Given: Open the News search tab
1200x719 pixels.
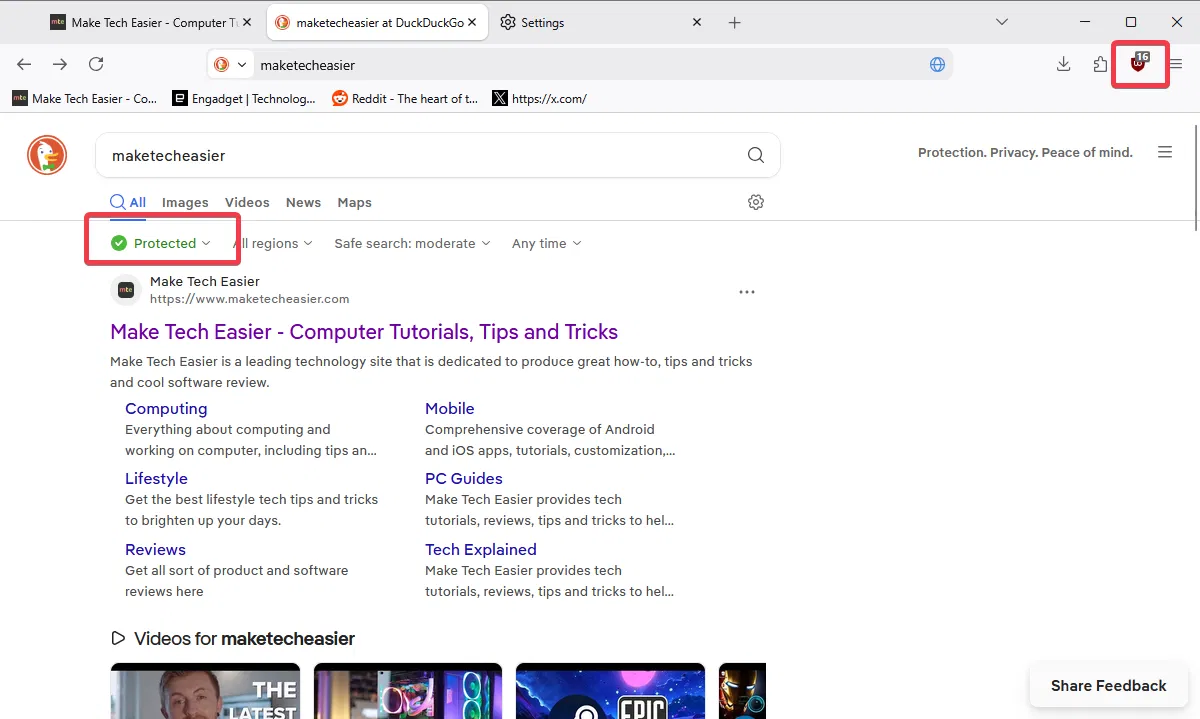Looking at the screenshot, I should point(303,202).
